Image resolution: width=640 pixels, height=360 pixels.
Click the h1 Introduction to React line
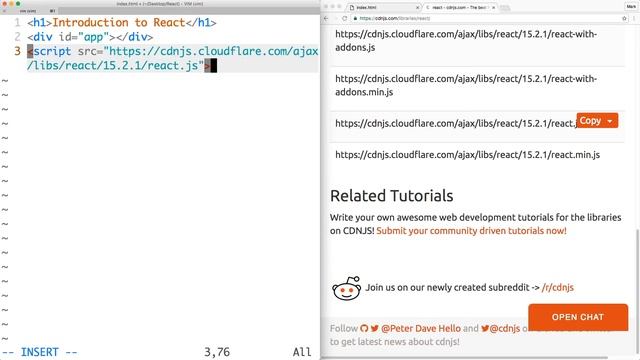(122, 22)
